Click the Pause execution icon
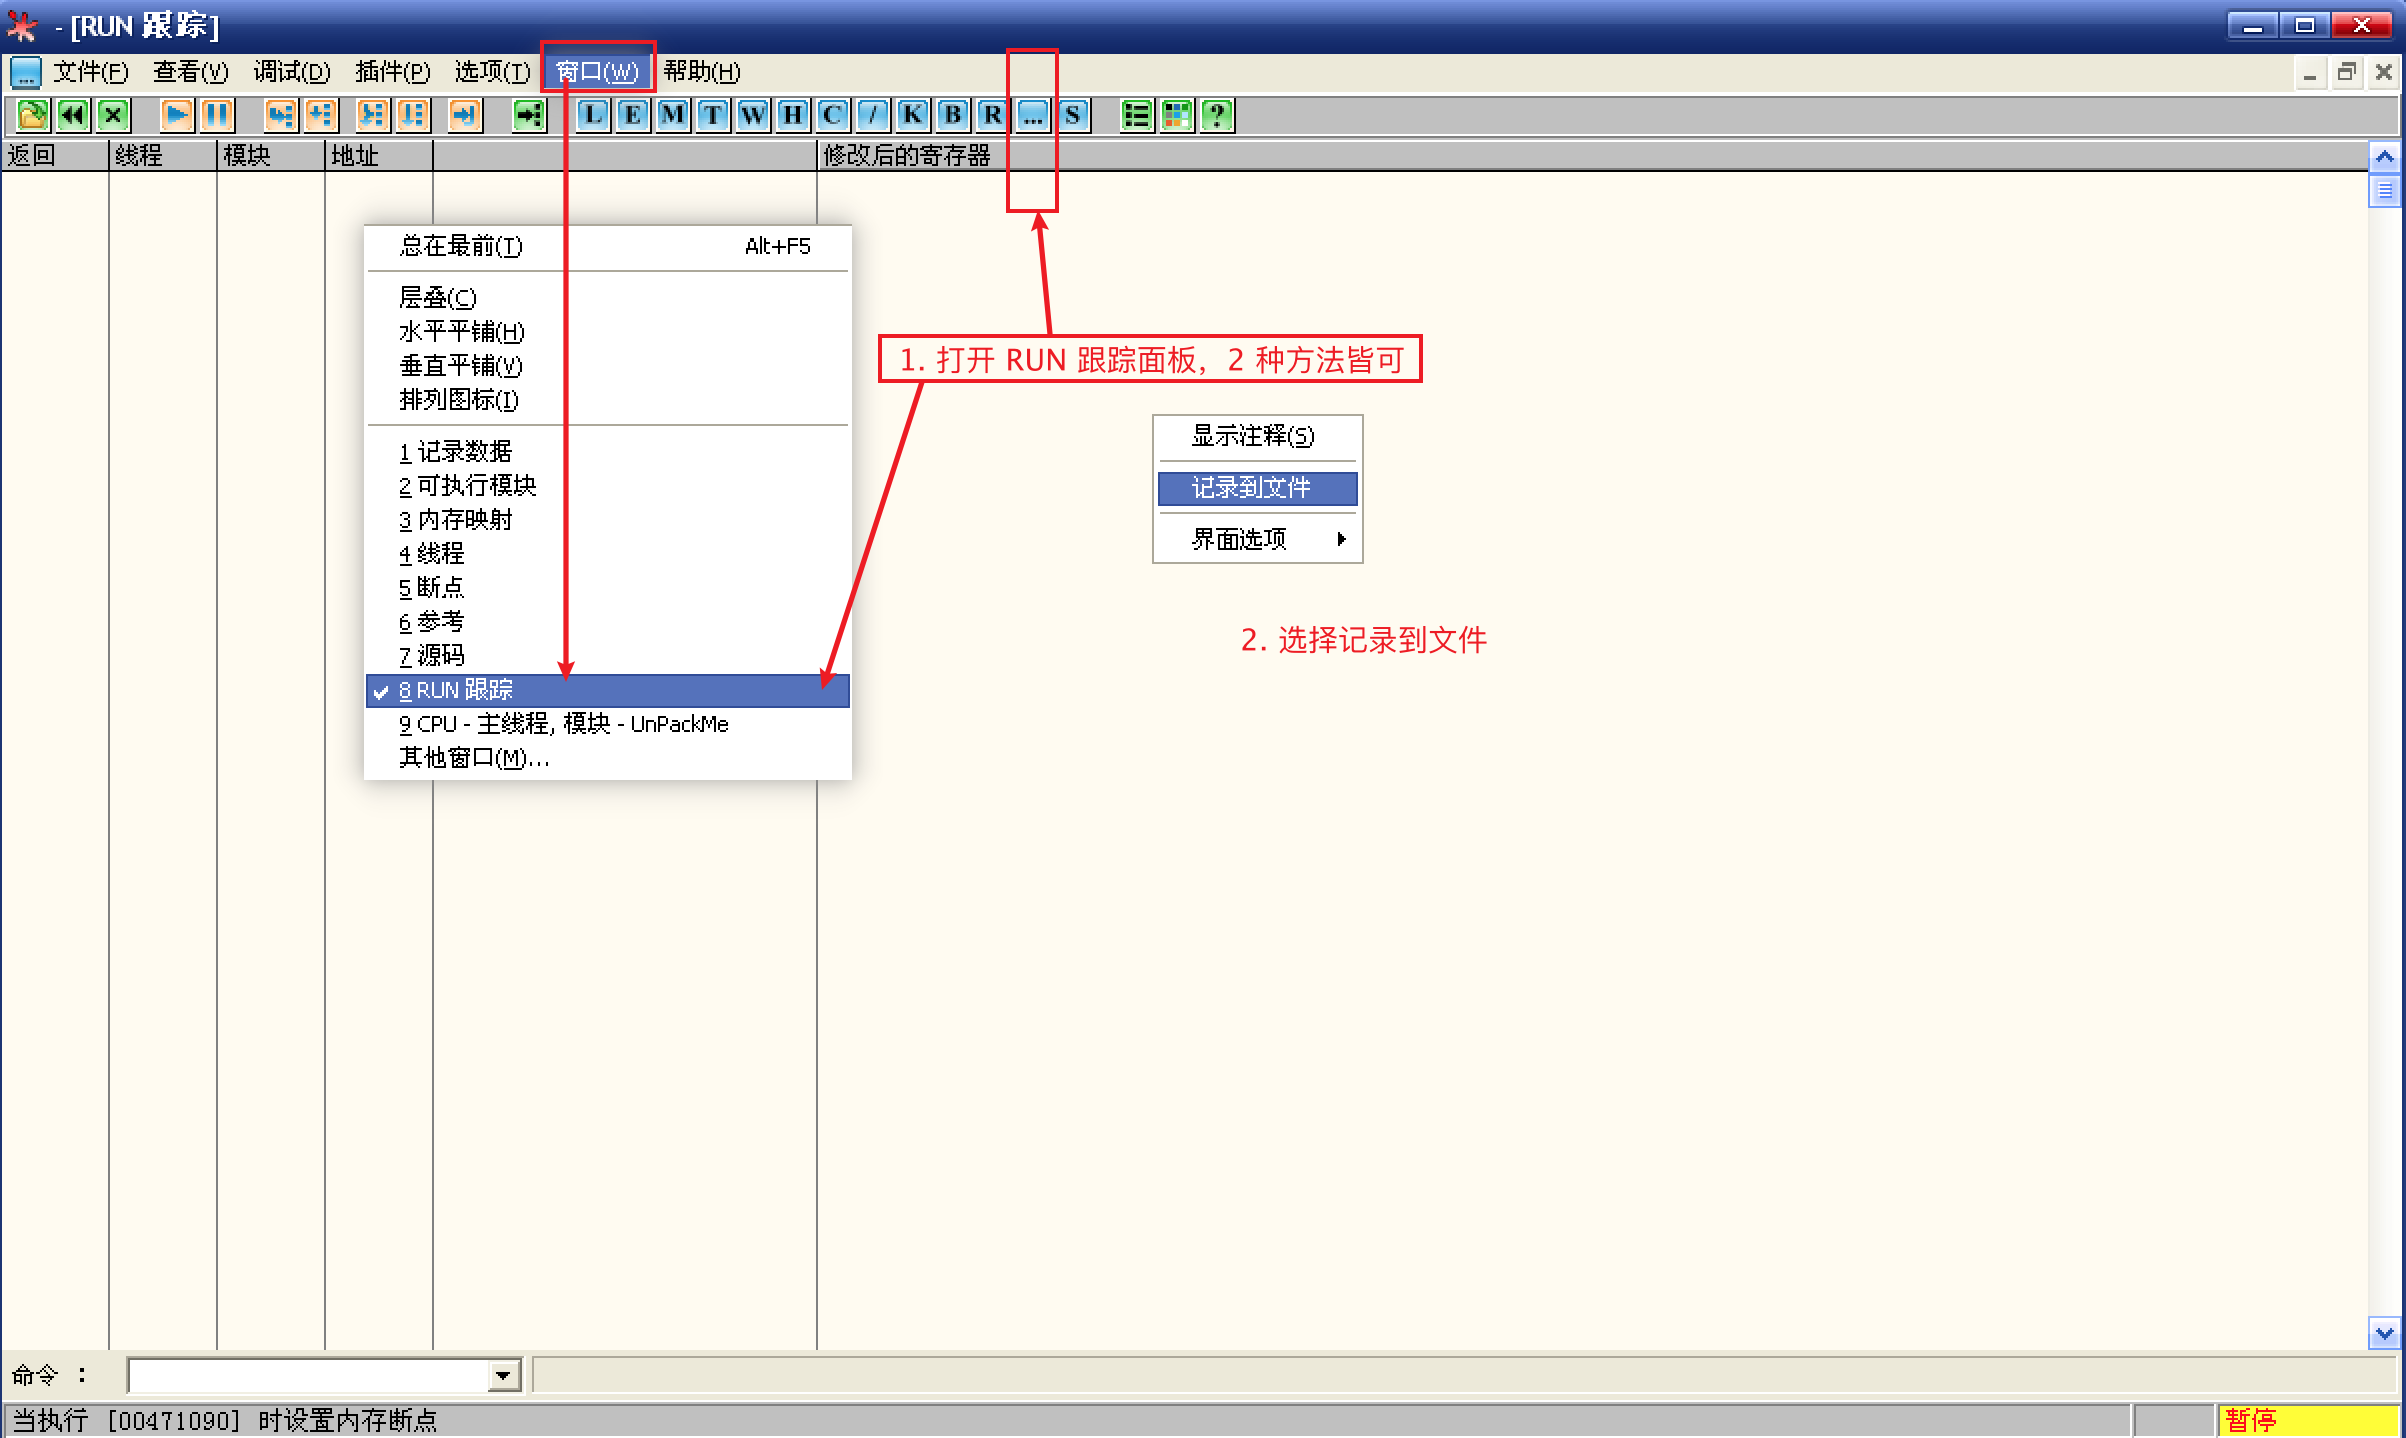Viewport: 2406px width, 1438px height. pos(217,115)
